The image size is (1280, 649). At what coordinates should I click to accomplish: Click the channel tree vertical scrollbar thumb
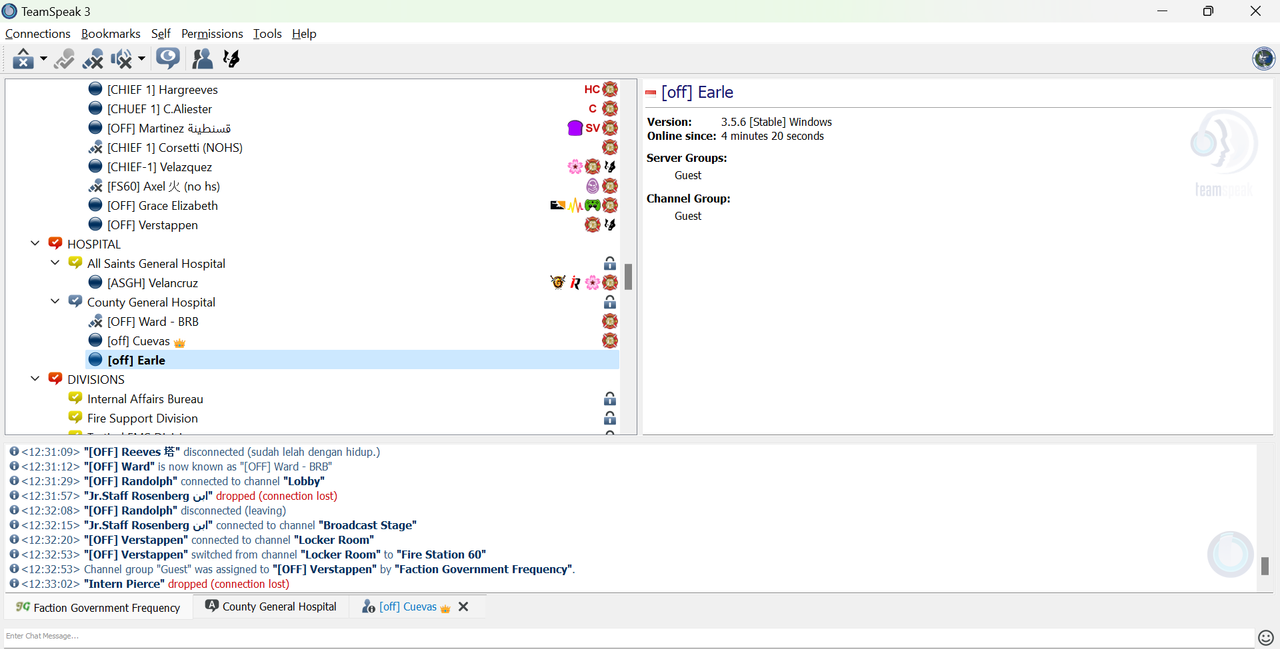(x=629, y=277)
